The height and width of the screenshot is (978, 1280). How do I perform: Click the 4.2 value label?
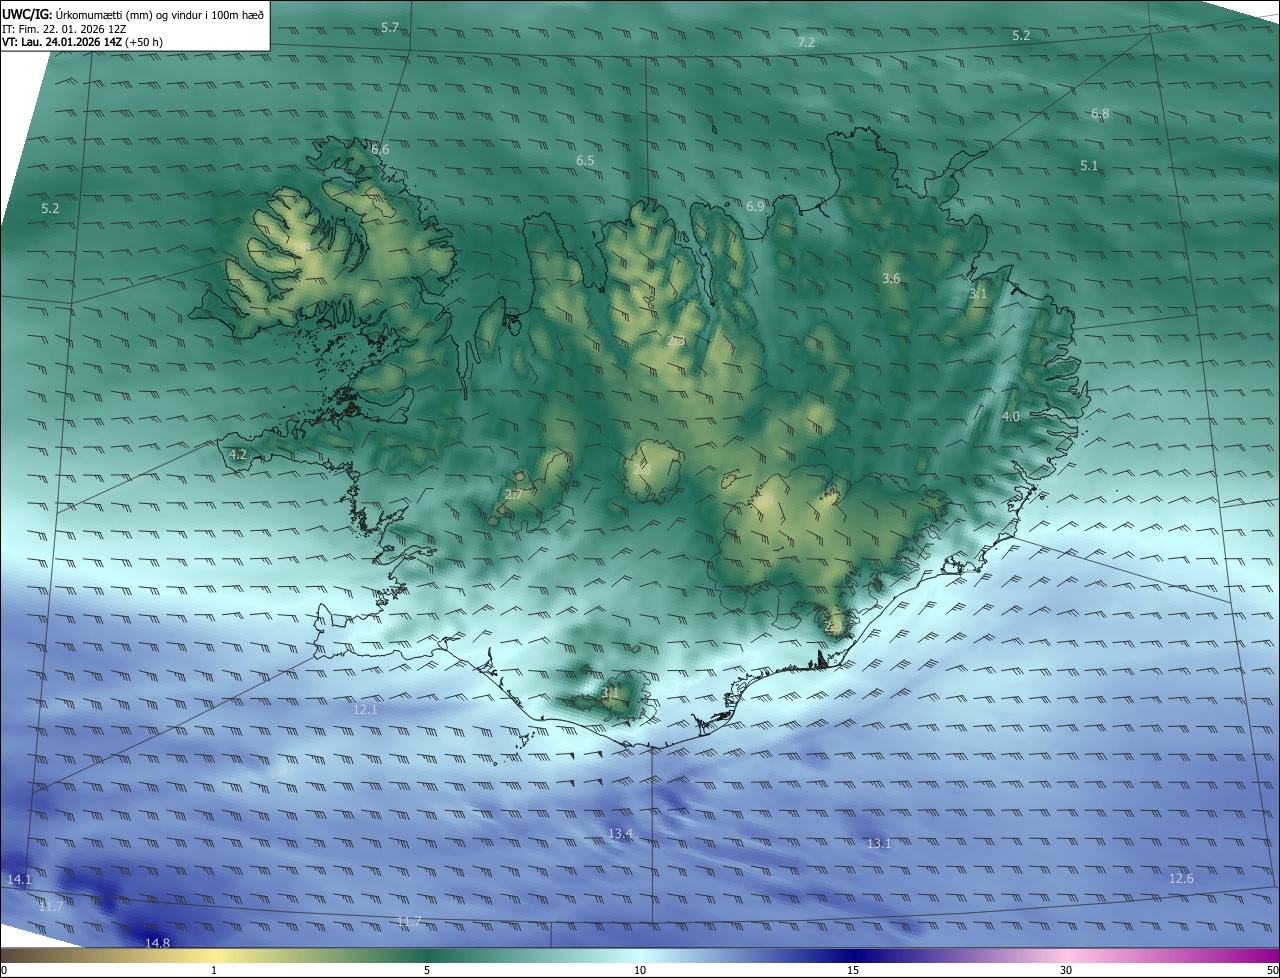(238, 455)
